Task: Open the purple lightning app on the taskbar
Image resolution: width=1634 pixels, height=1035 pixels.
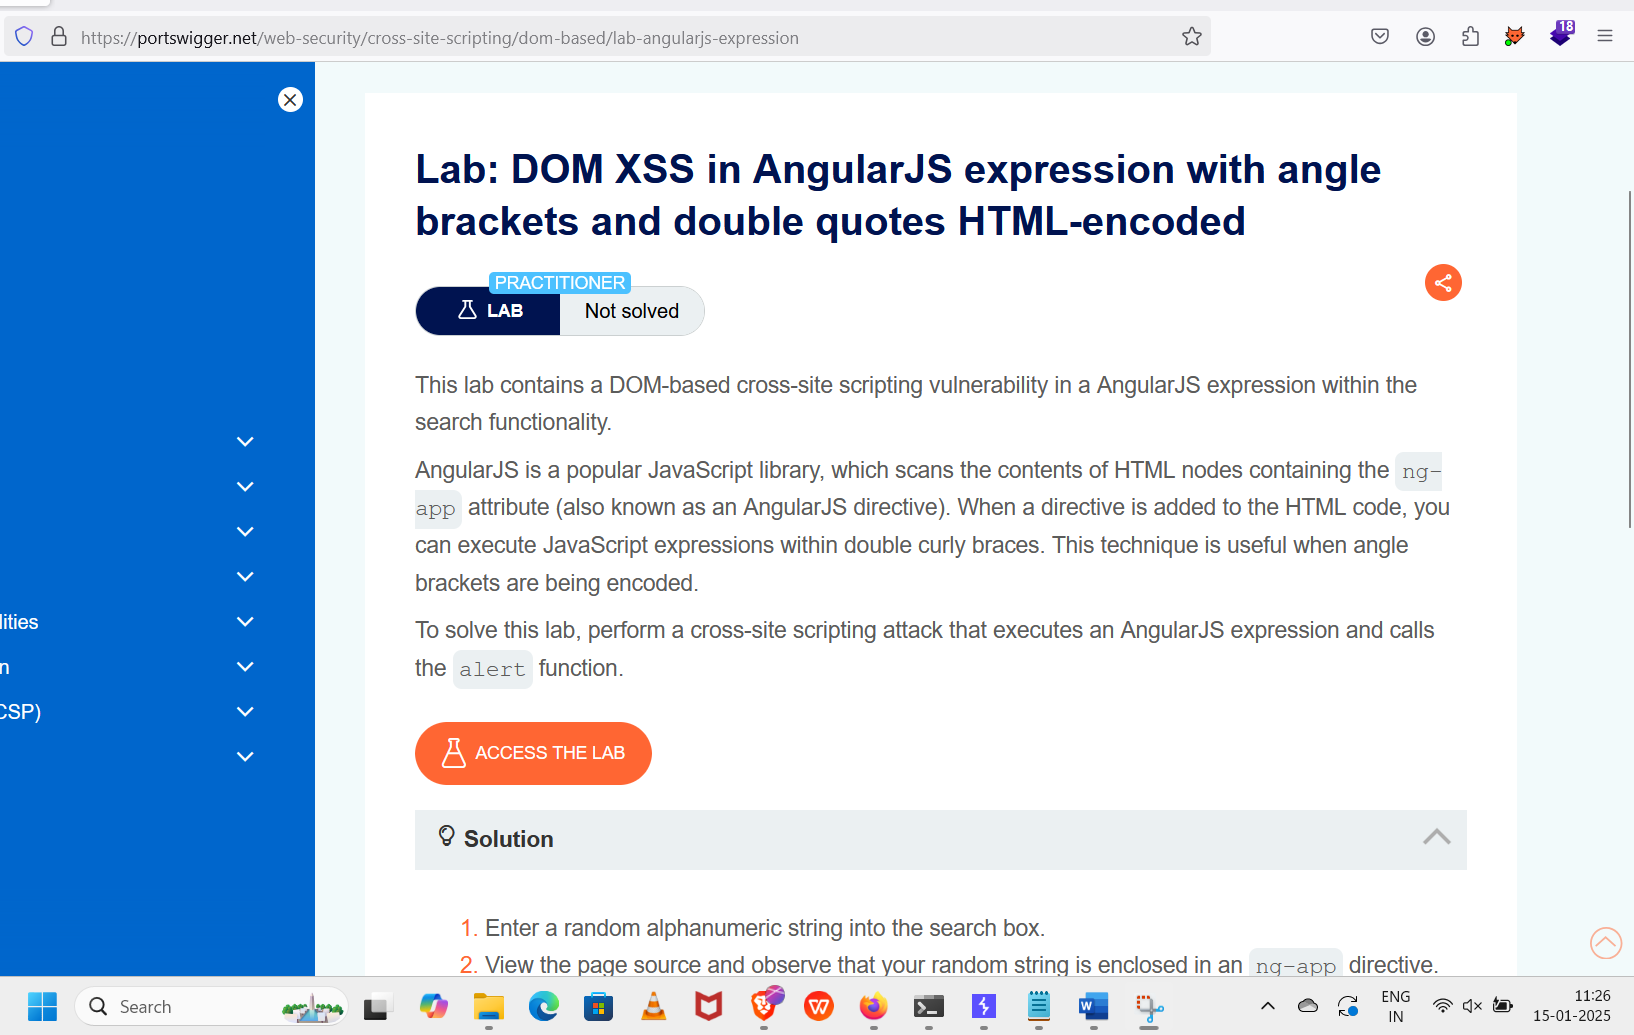Action: pos(983,1006)
